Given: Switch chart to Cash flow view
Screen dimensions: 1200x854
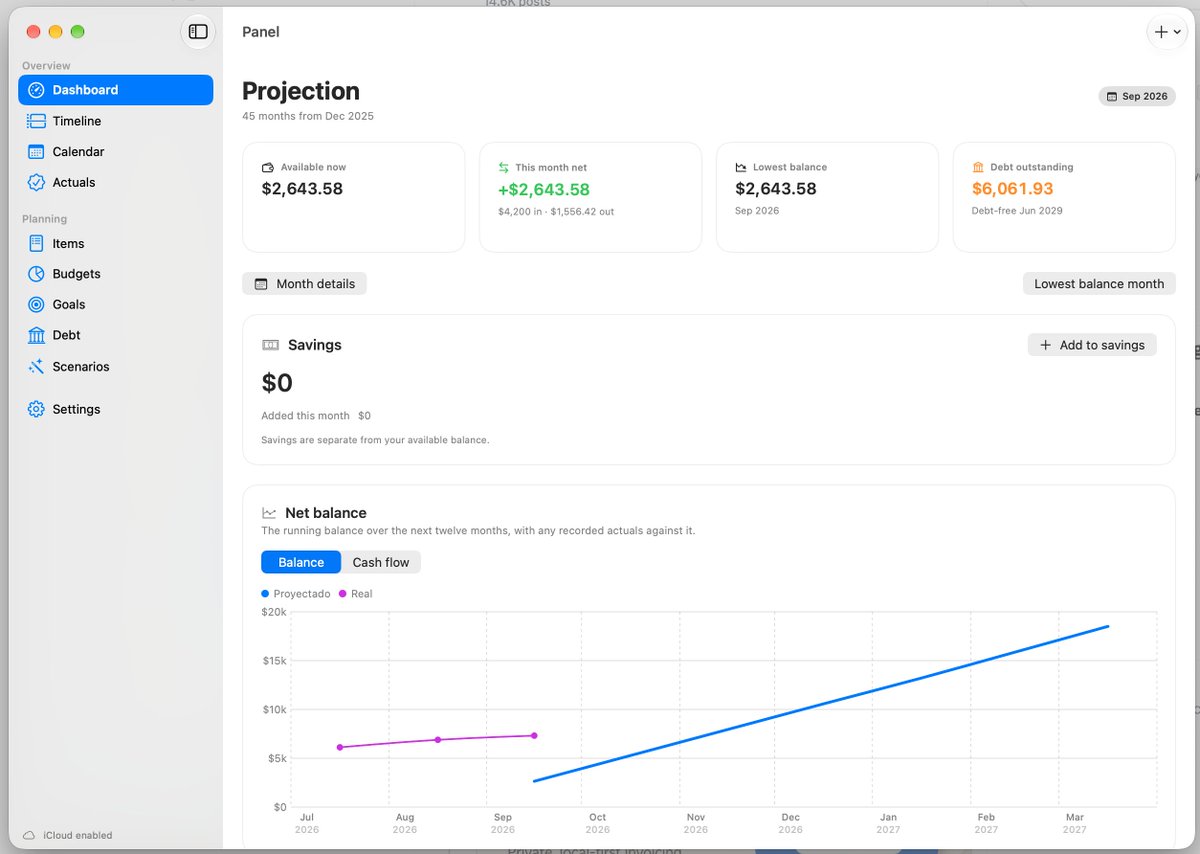Looking at the screenshot, I should [x=381, y=562].
